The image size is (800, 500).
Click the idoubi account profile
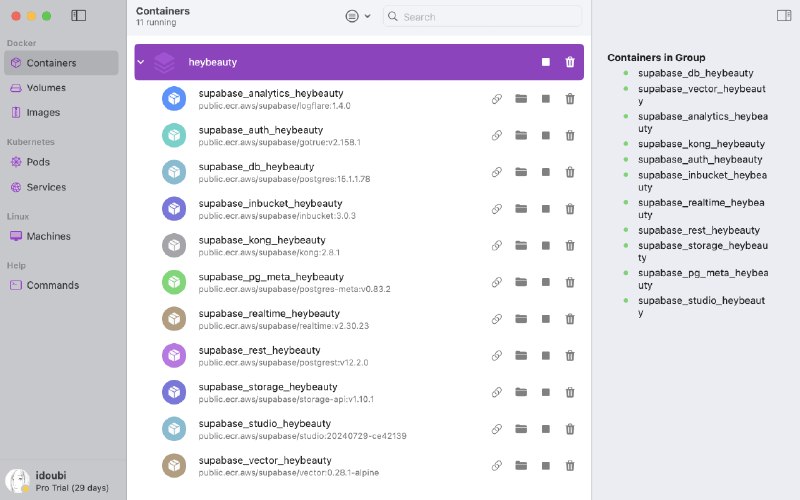point(59,481)
